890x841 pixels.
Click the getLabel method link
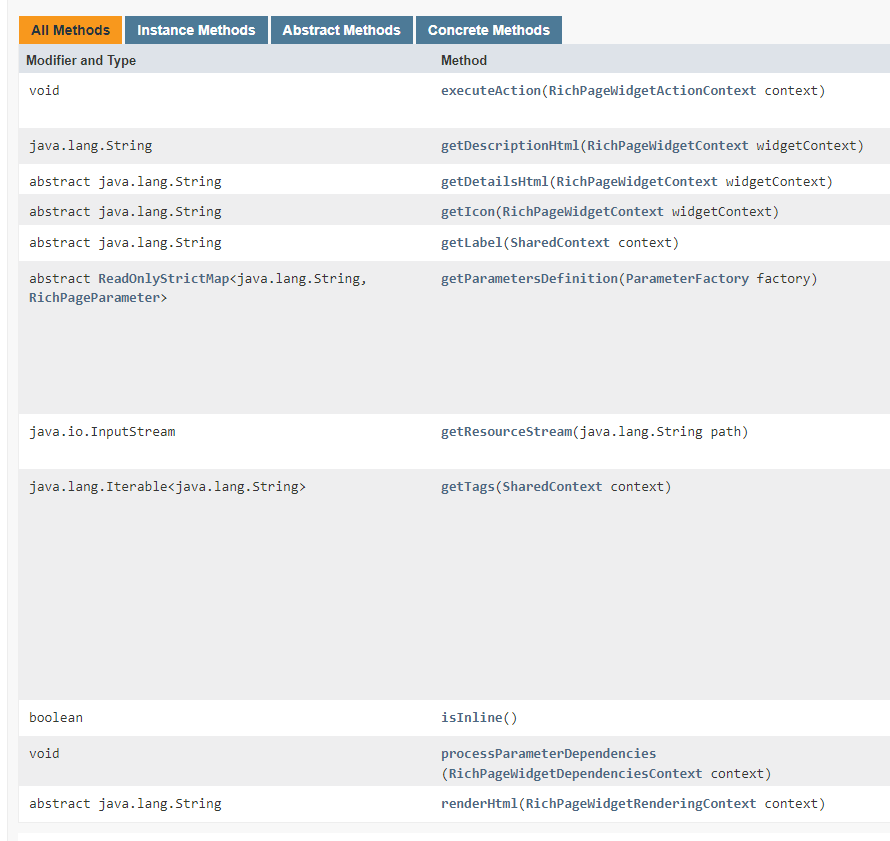pos(471,243)
